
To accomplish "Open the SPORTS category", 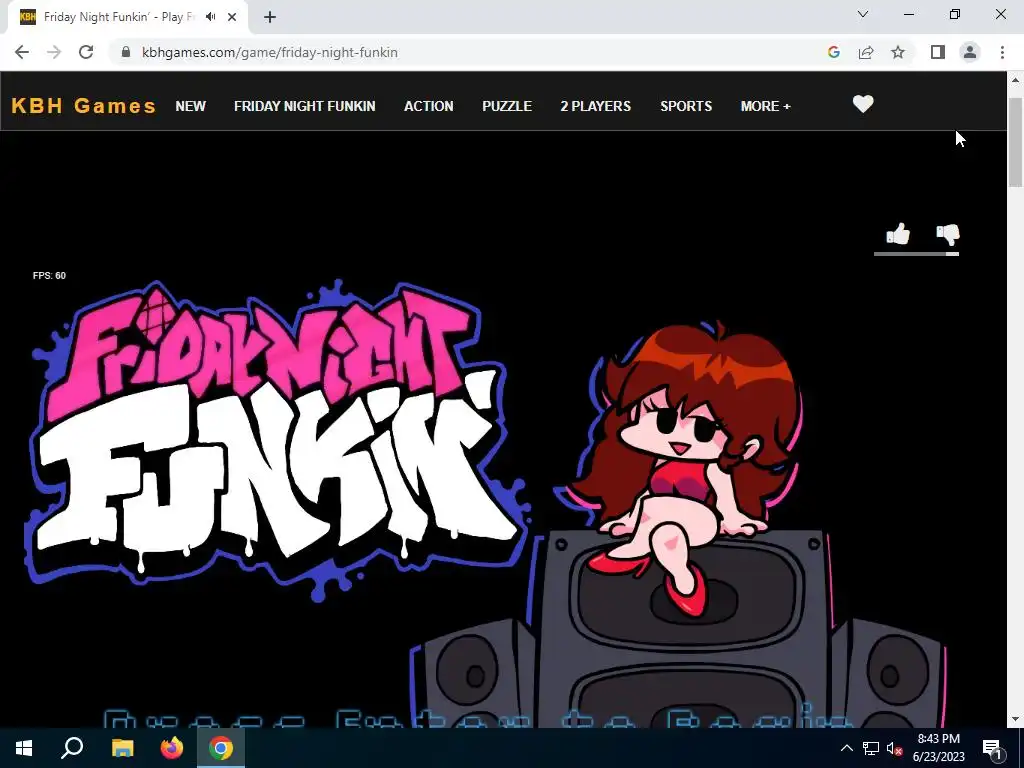I will pos(686,106).
